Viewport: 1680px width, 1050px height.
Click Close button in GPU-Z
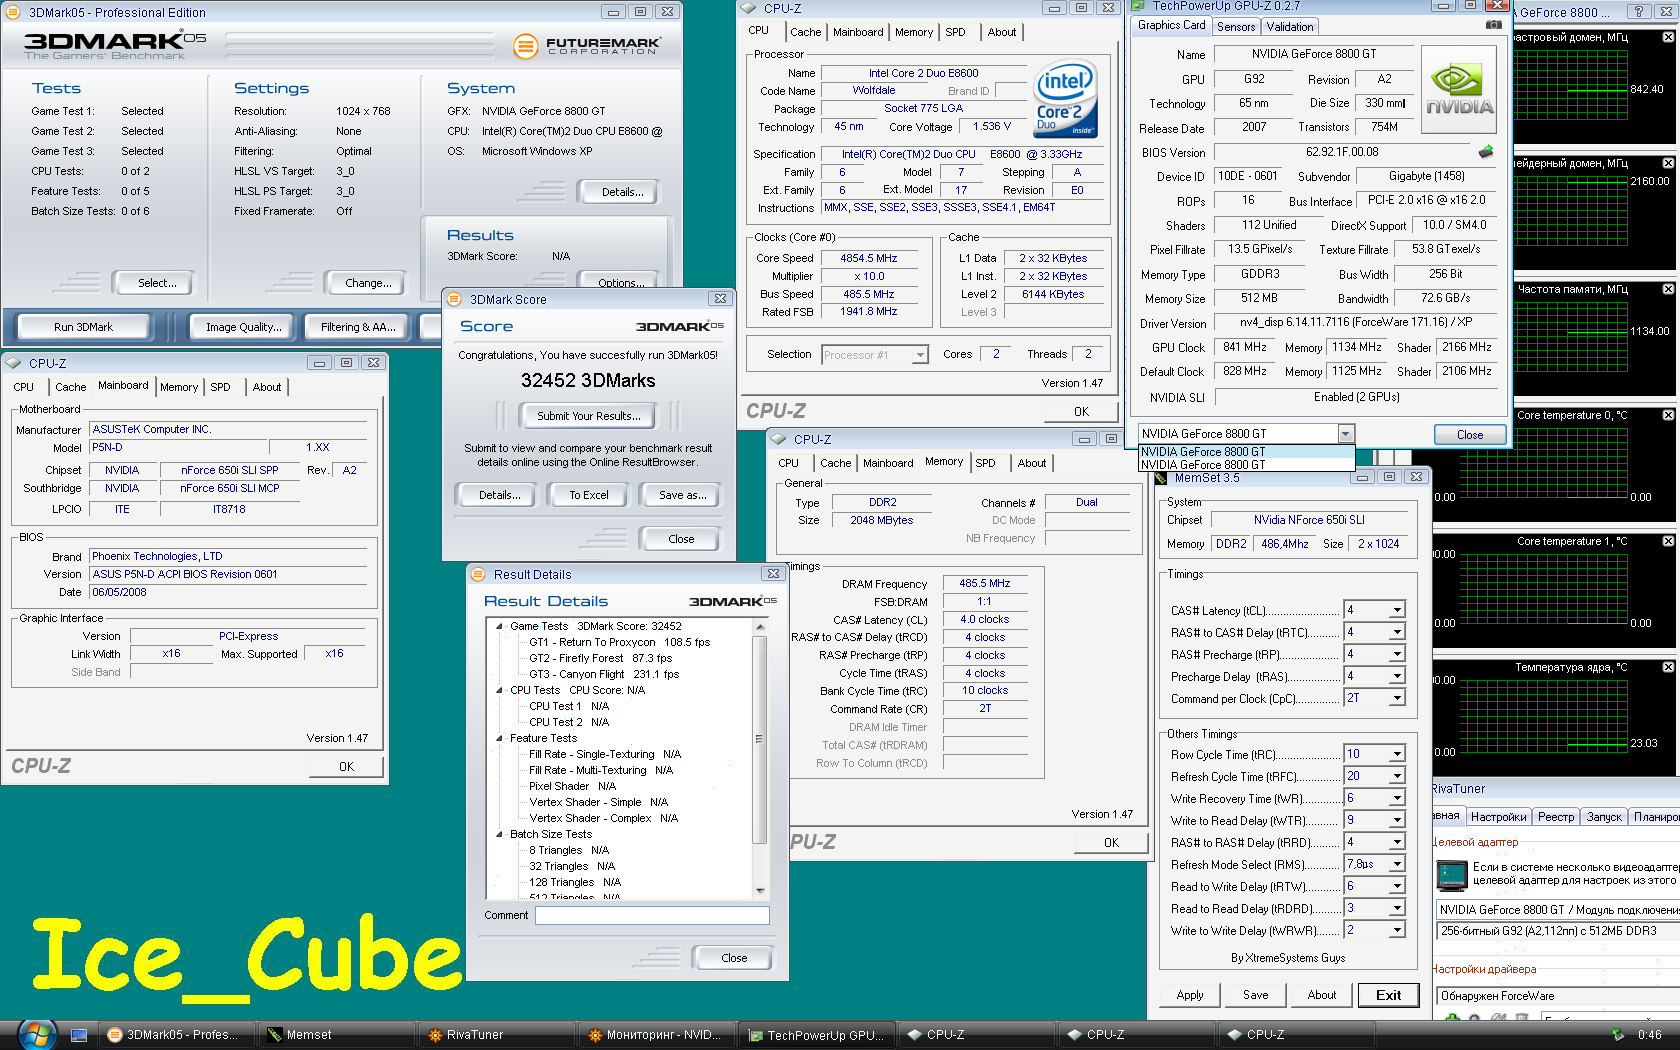[x=1469, y=435]
